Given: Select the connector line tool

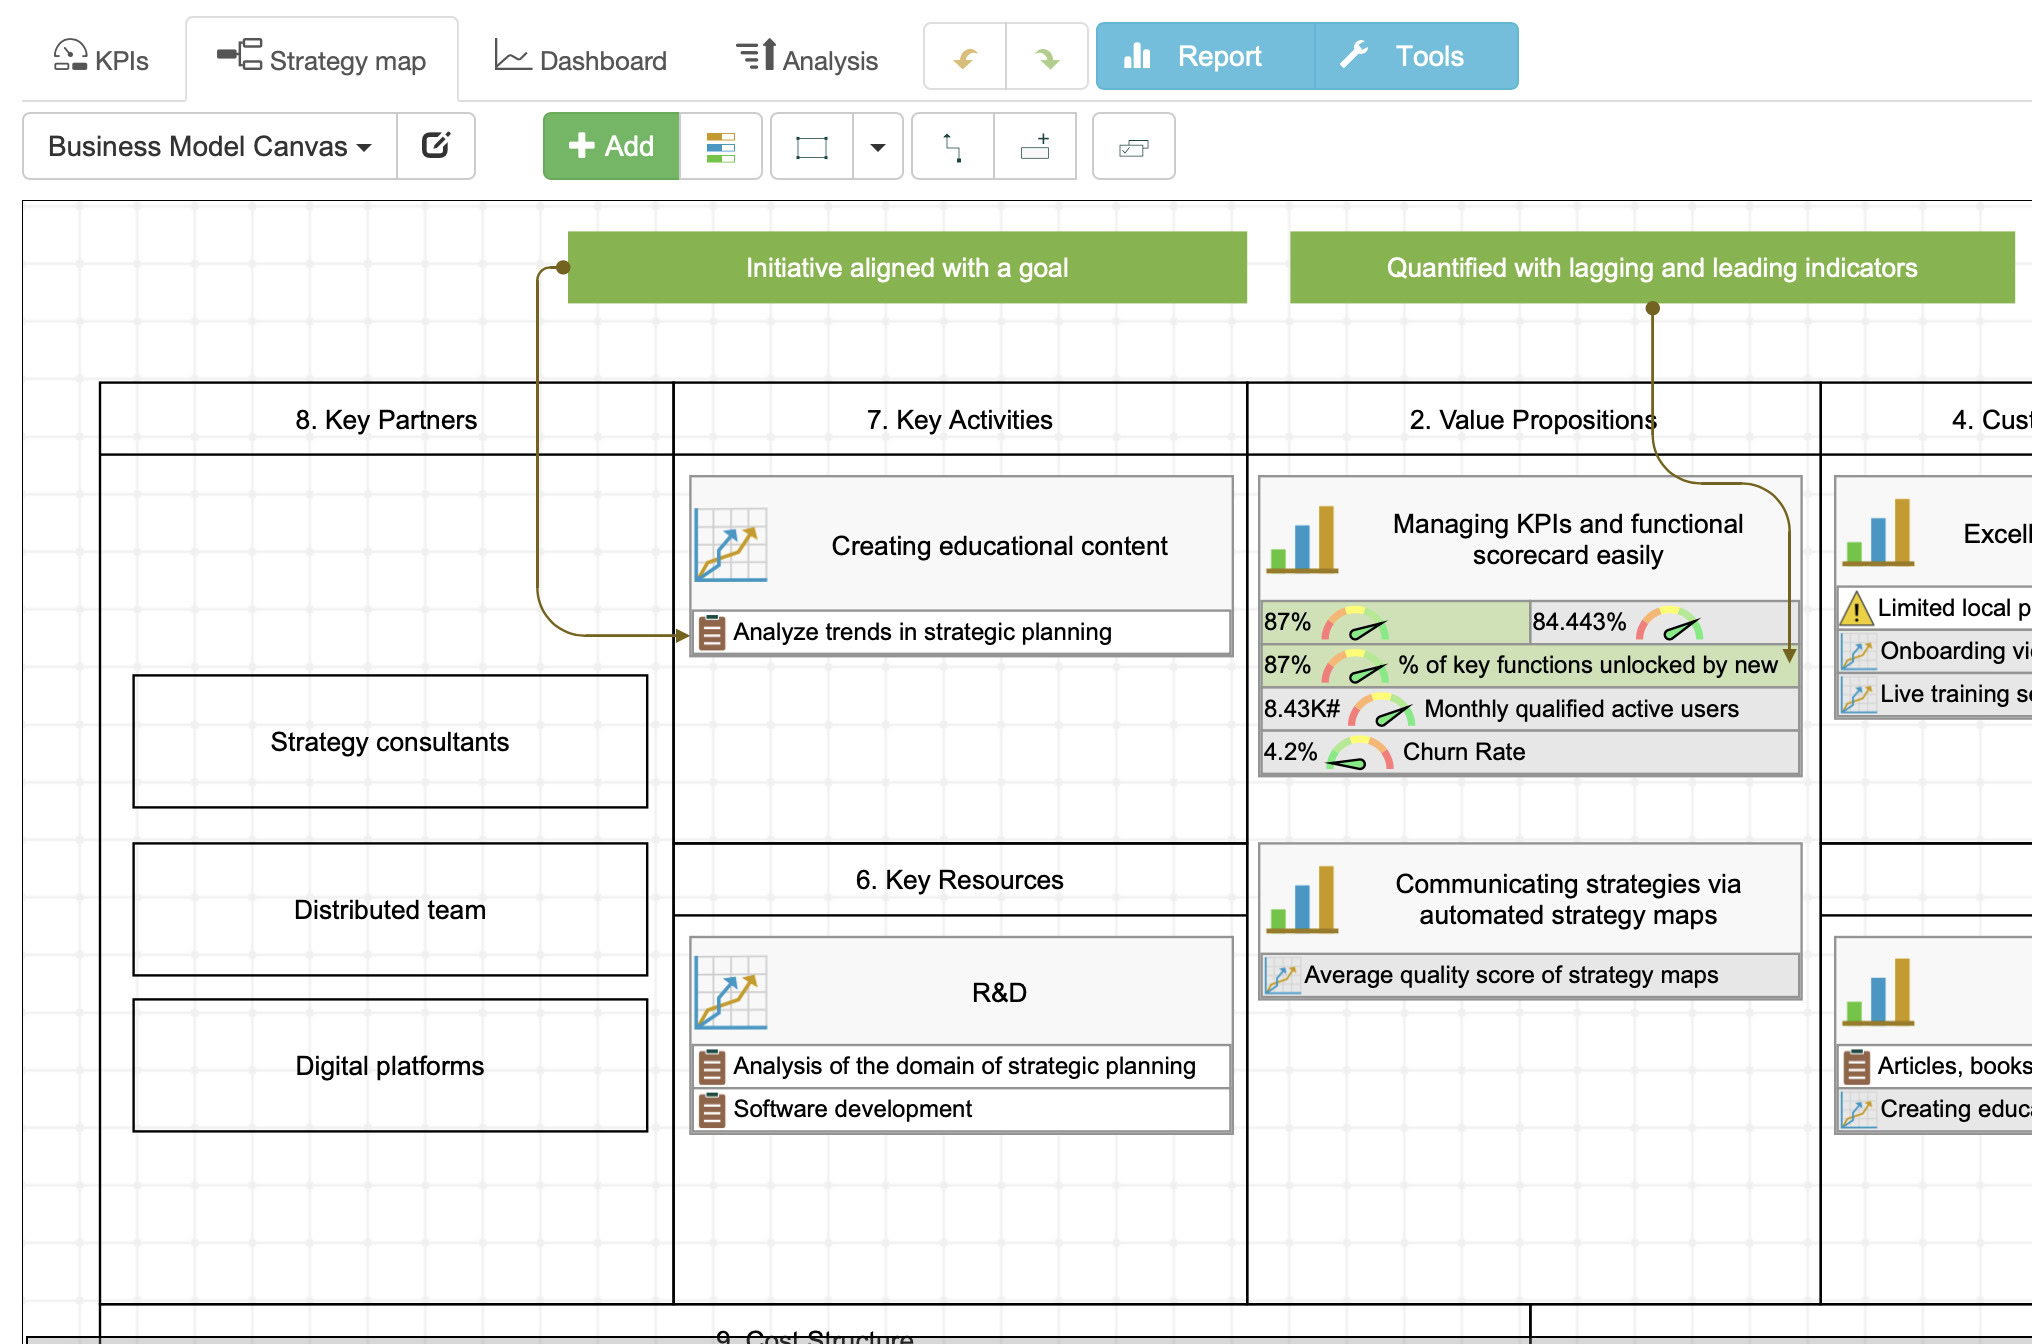Looking at the screenshot, I should pyautogui.click(x=952, y=147).
